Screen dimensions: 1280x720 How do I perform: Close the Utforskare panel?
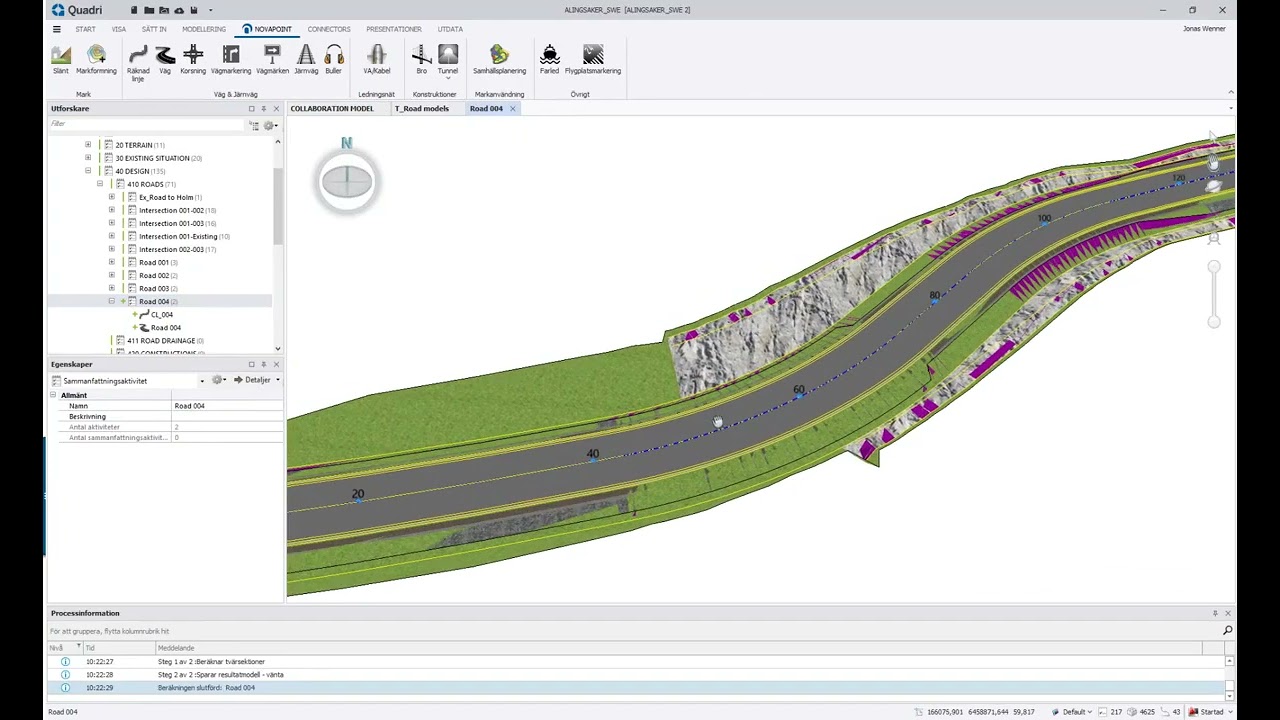pyautogui.click(x=276, y=109)
